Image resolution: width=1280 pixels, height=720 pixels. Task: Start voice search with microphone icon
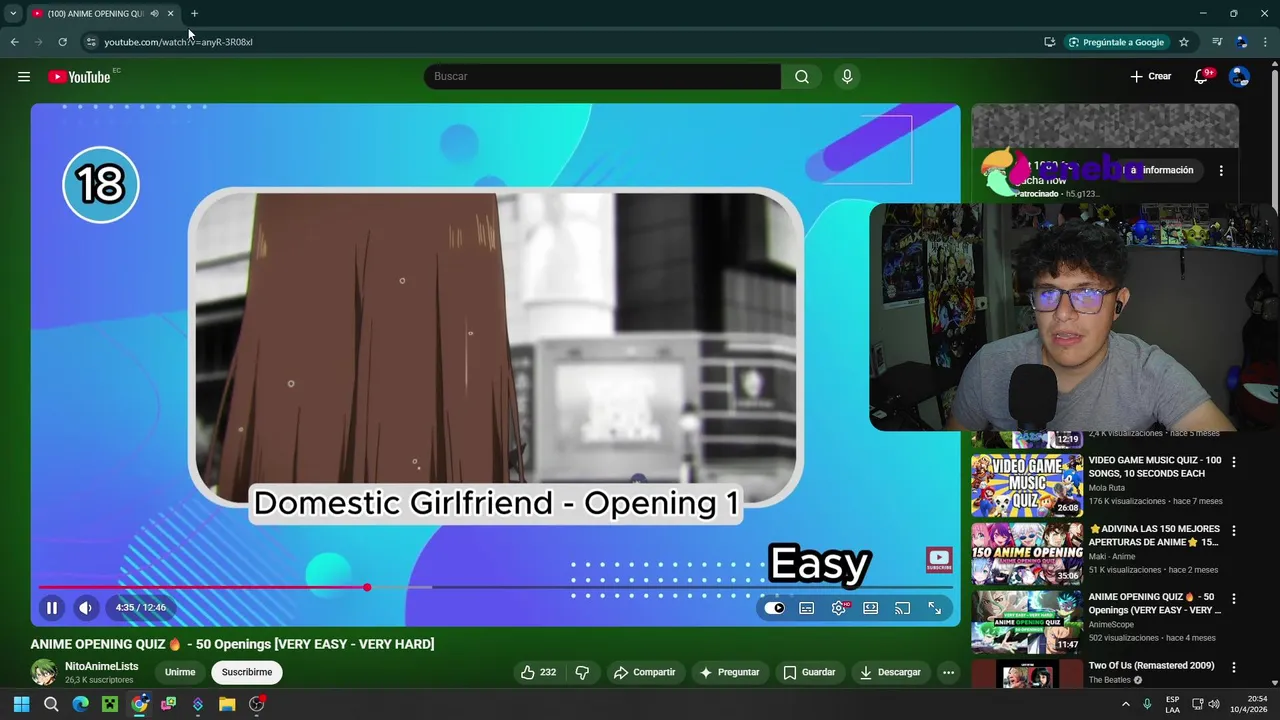[x=847, y=77]
